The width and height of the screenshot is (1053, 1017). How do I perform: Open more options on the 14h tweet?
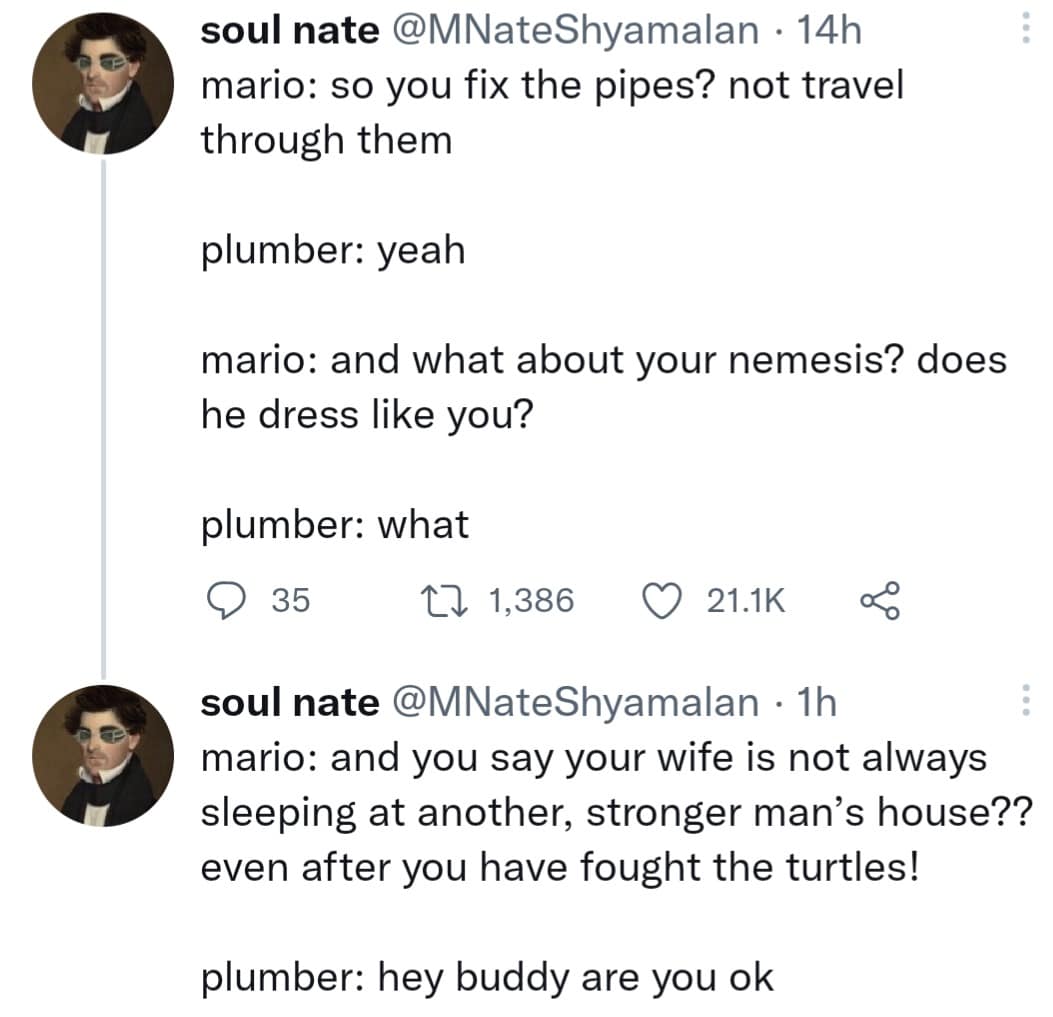pos(1024,31)
